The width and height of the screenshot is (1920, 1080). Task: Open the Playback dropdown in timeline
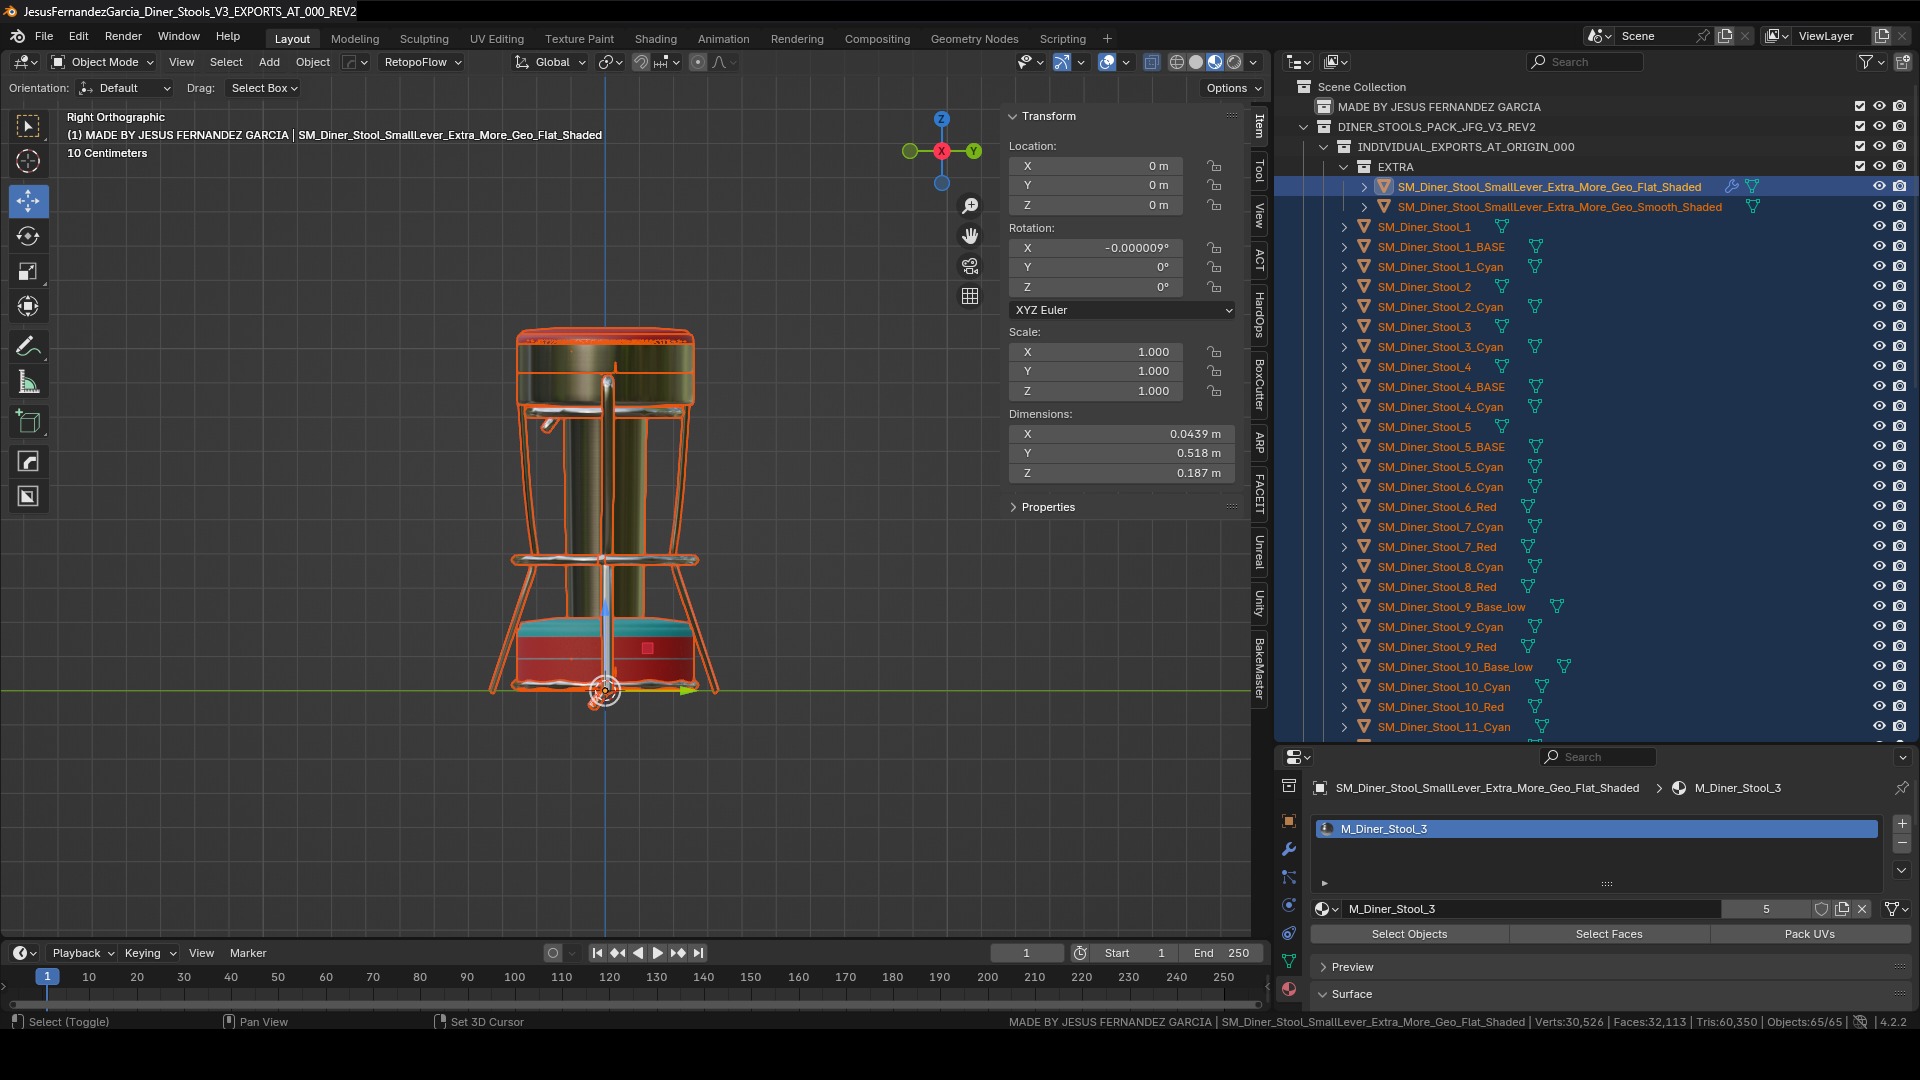(x=83, y=953)
